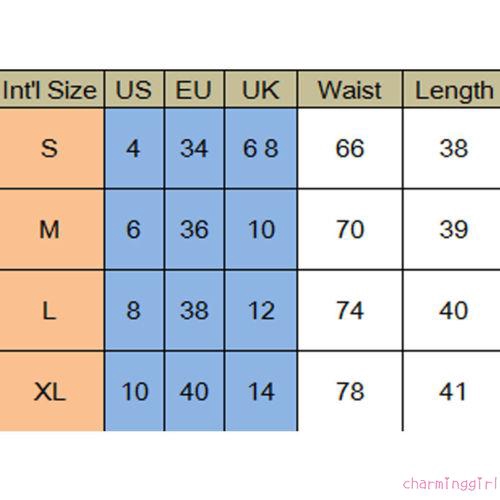Click the charminggirl watermark text
Image resolution: width=500 pixels, height=500 pixels.
click(451, 484)
